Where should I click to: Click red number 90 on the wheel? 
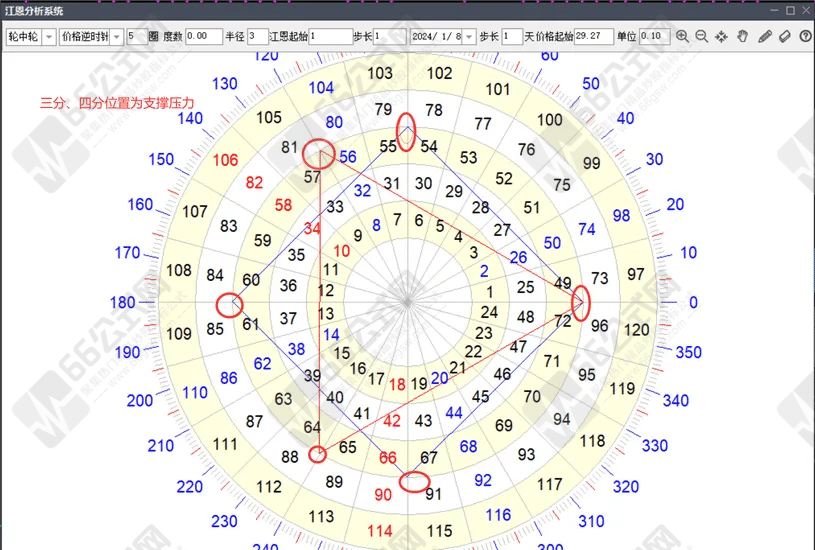[x=383, y=494]
